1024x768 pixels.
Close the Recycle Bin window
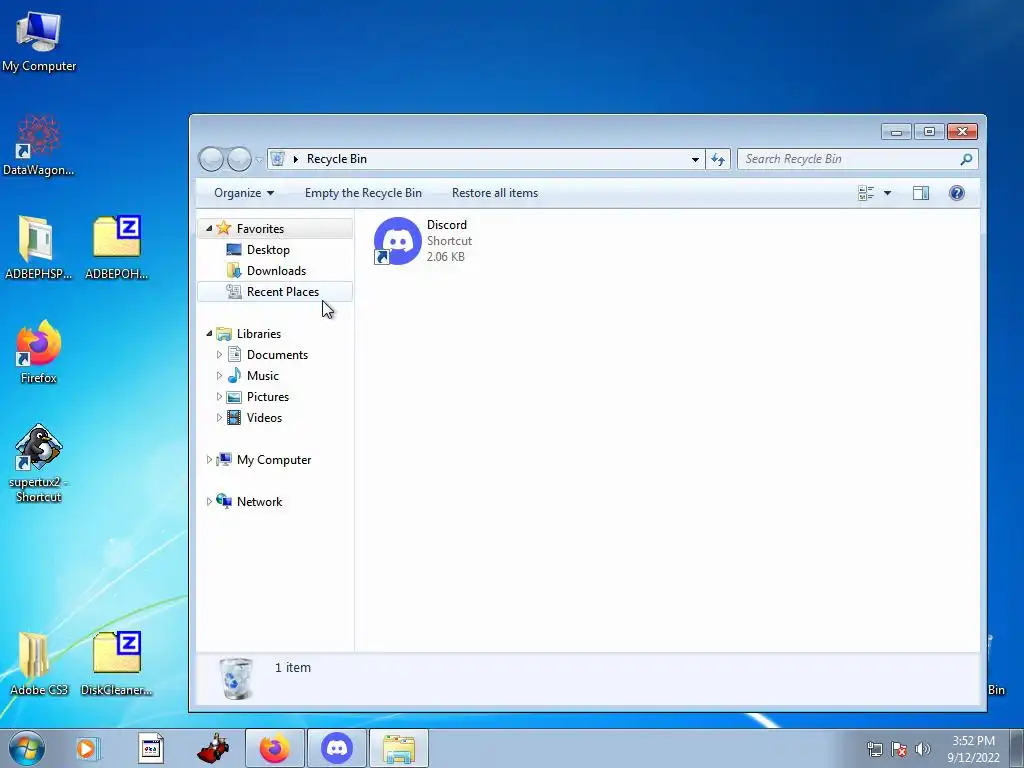[962, 132]
